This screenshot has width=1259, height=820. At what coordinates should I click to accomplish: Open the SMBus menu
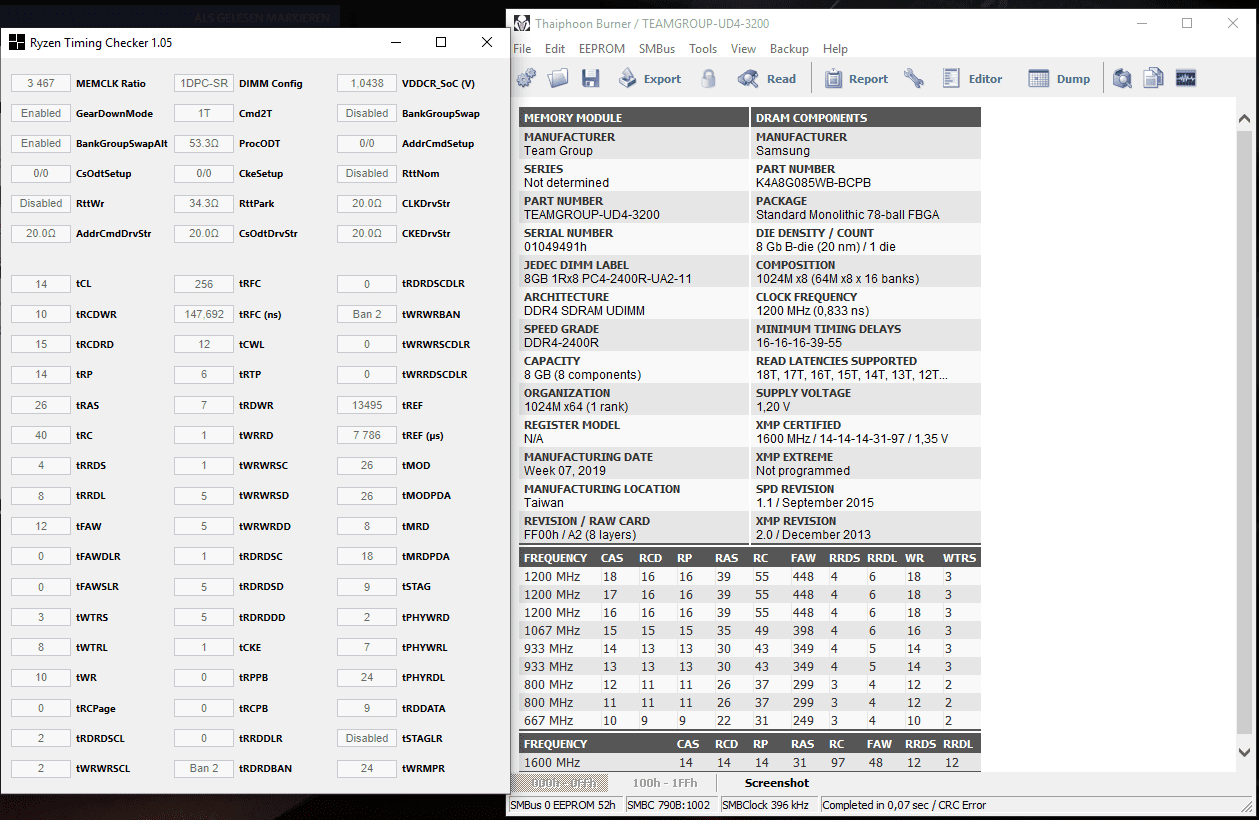657,49
